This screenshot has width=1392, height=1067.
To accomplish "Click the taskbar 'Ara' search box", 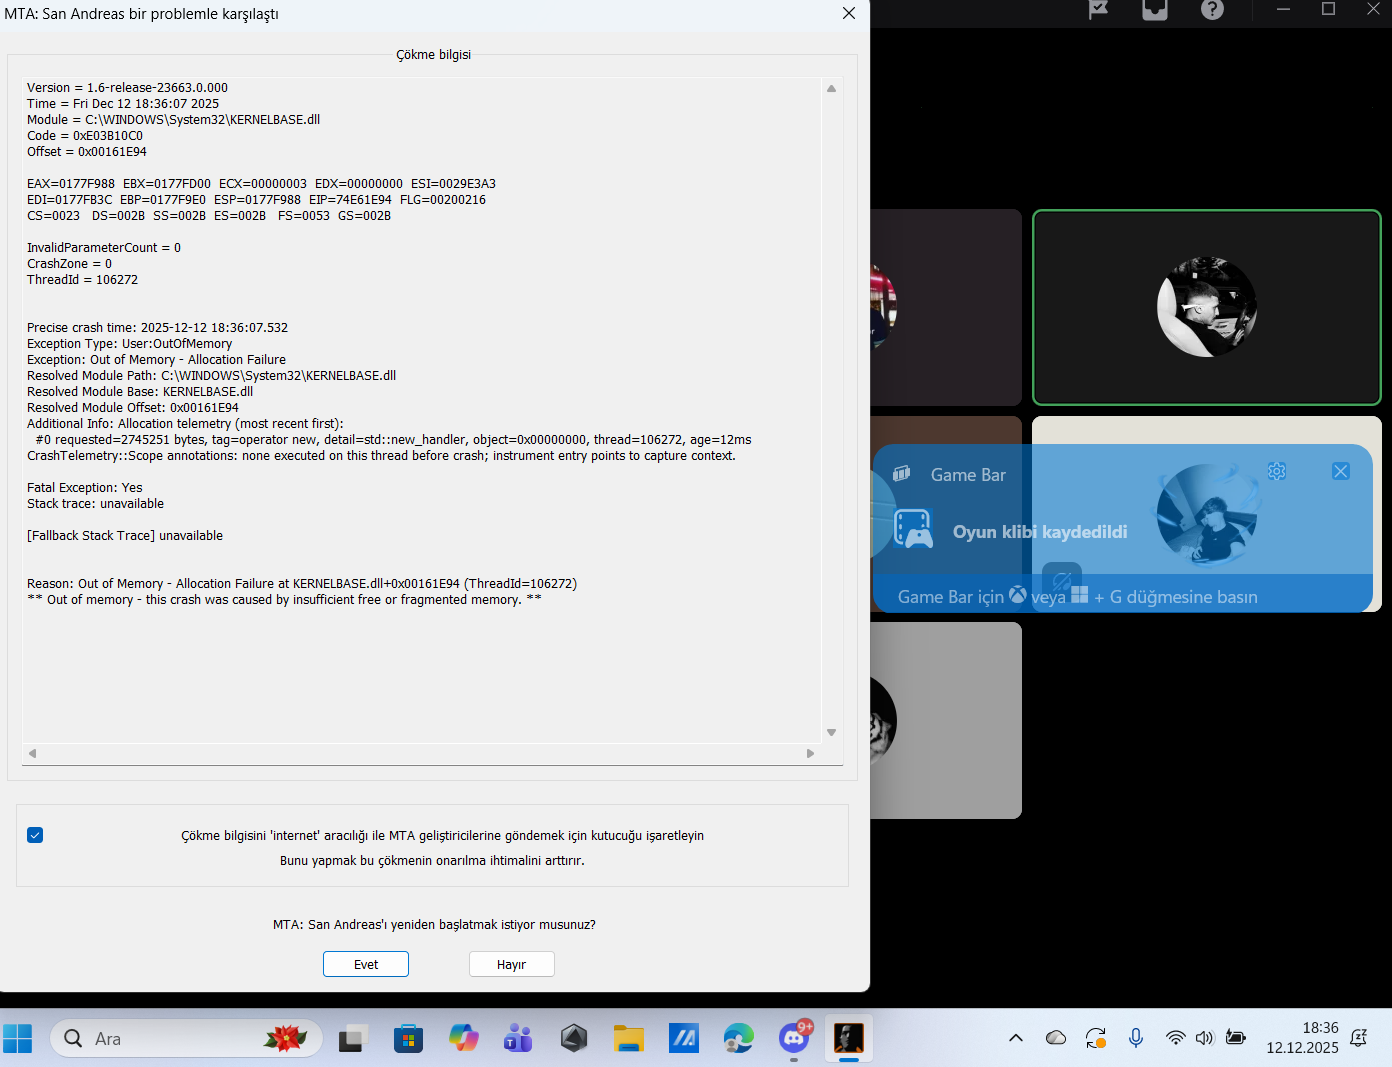I will 186,1039.
